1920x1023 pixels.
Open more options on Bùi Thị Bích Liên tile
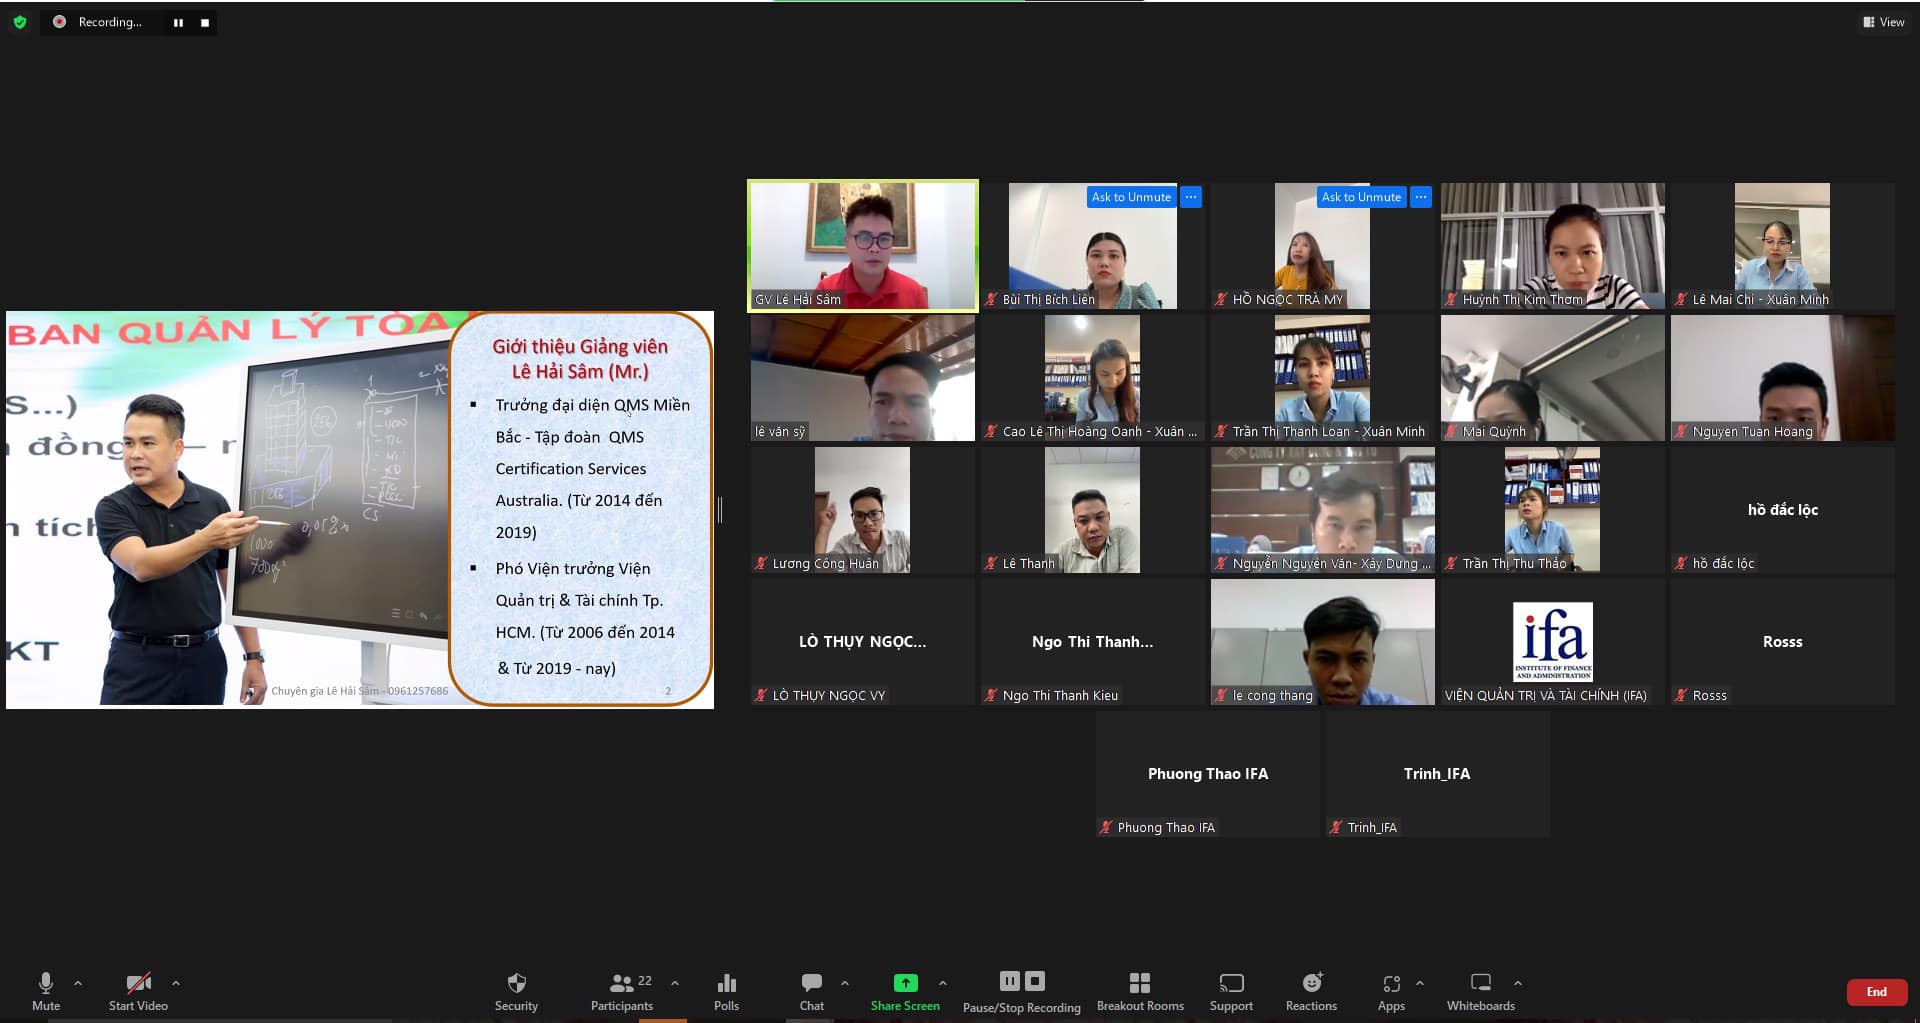click(1190, 197)
